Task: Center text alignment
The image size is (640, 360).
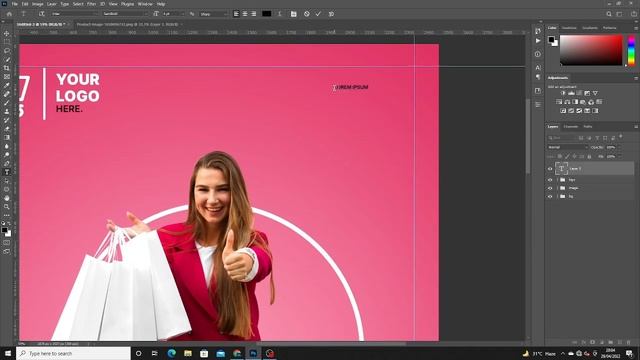Action: click(x=245, y=14)
